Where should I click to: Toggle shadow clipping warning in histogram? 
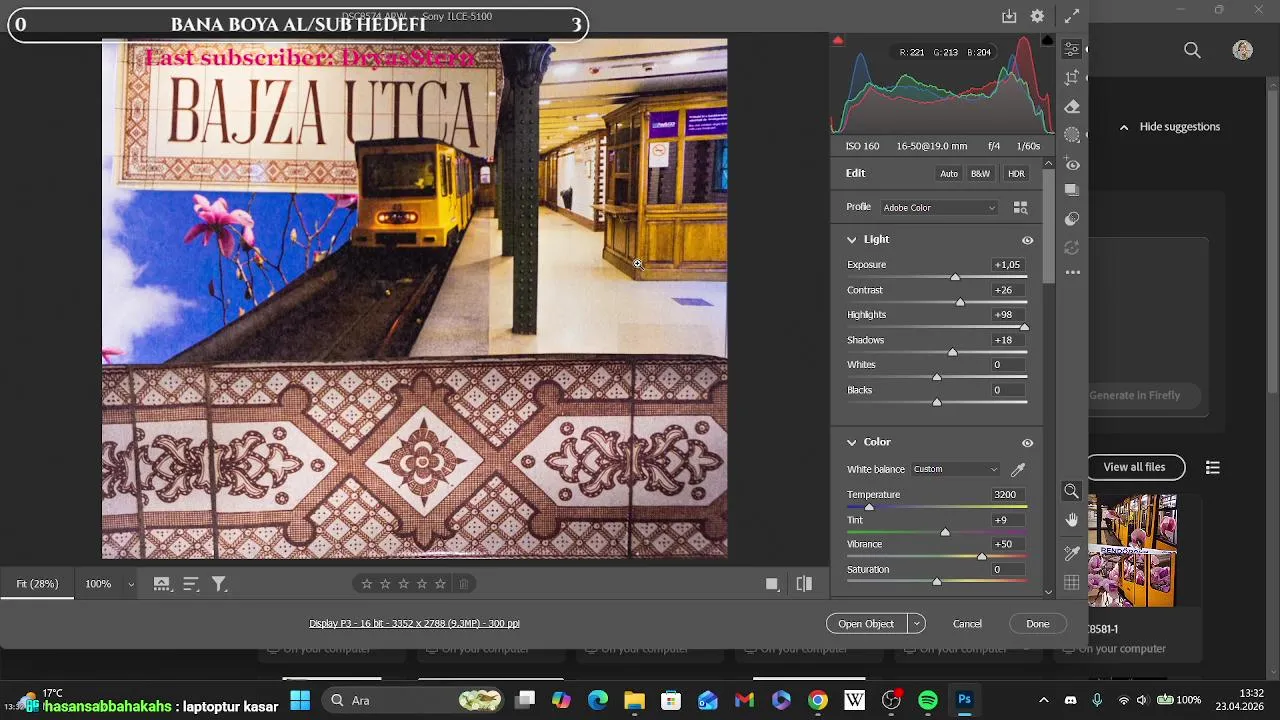tap(838, 41)
